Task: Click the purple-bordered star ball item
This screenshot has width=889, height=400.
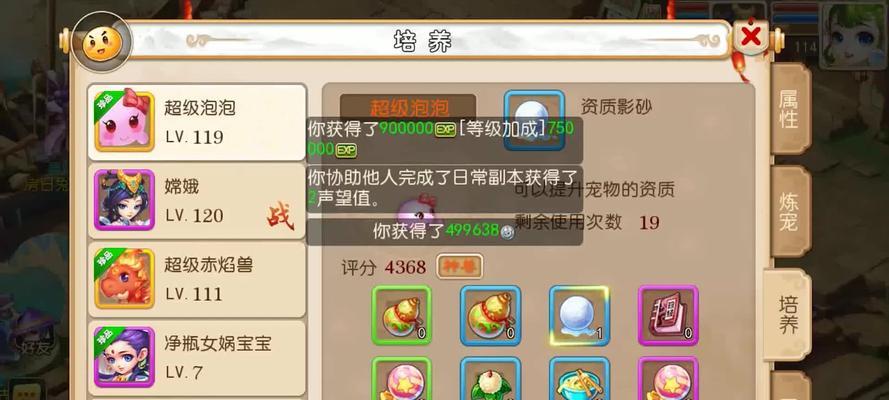Action: (668, 378)
